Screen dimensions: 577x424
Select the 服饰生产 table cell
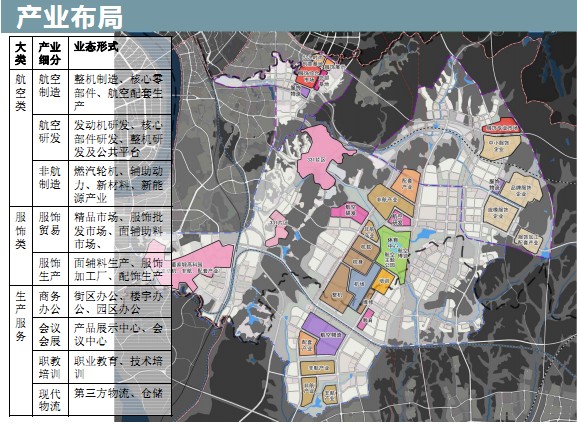coord(50,269)
